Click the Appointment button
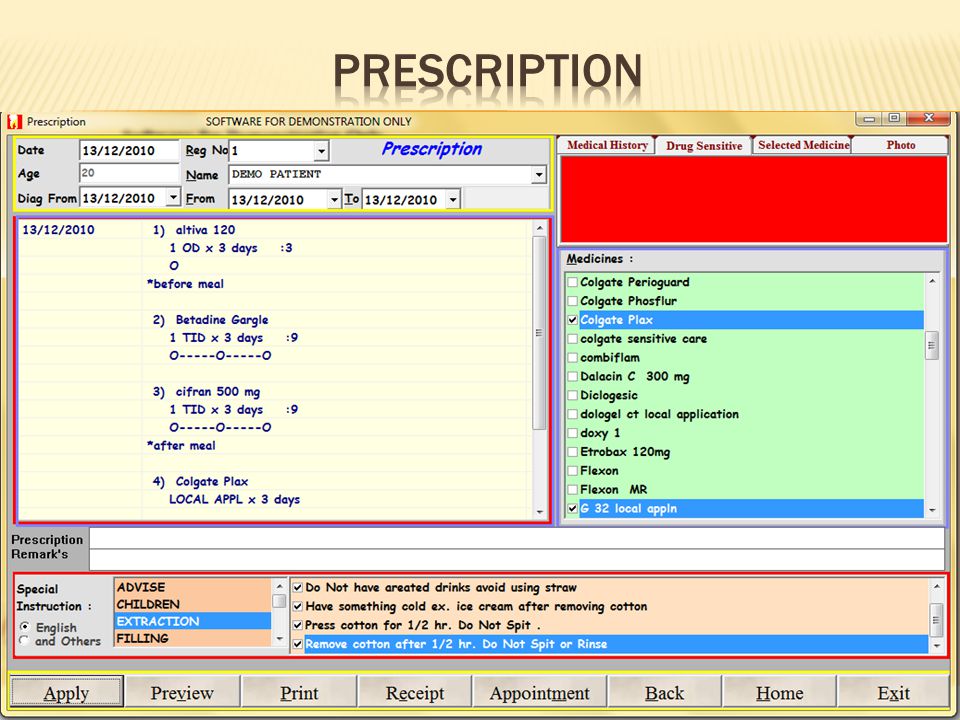960x720 pixels. [x=539, y=692]
